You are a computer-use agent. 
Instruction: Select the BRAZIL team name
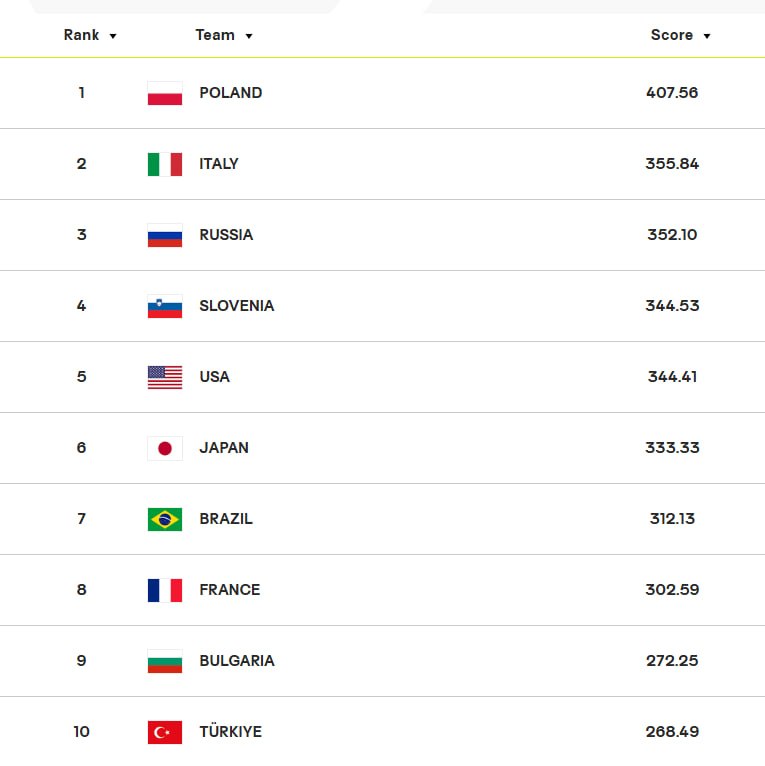pos(226,518)
